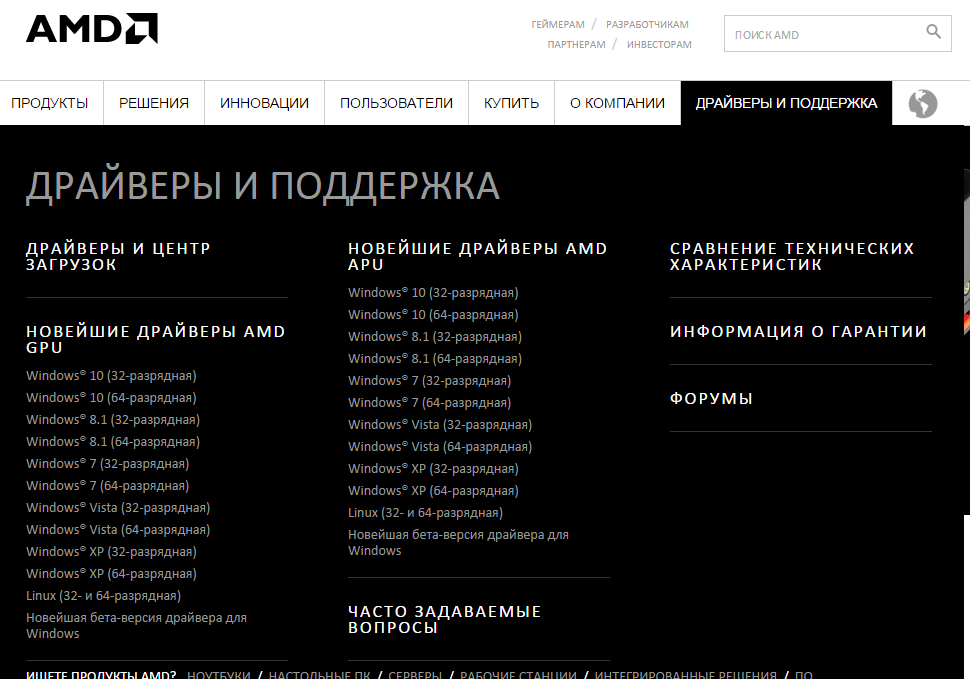The height and width of the screenshot is (679, 970).
Task: Open the О КОМПАНИИ menu
Action: [617, 103]
